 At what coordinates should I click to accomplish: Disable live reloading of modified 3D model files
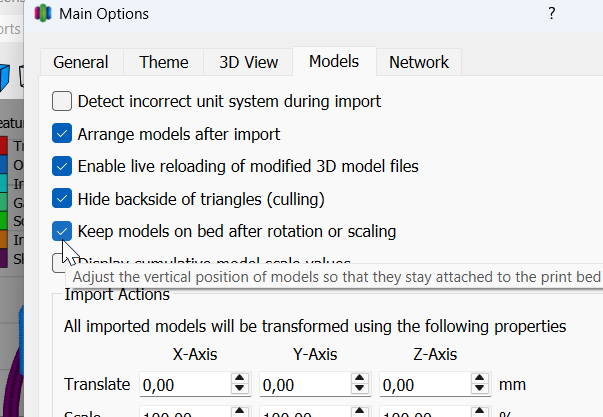pyautogui.click(x=62, y=166)
